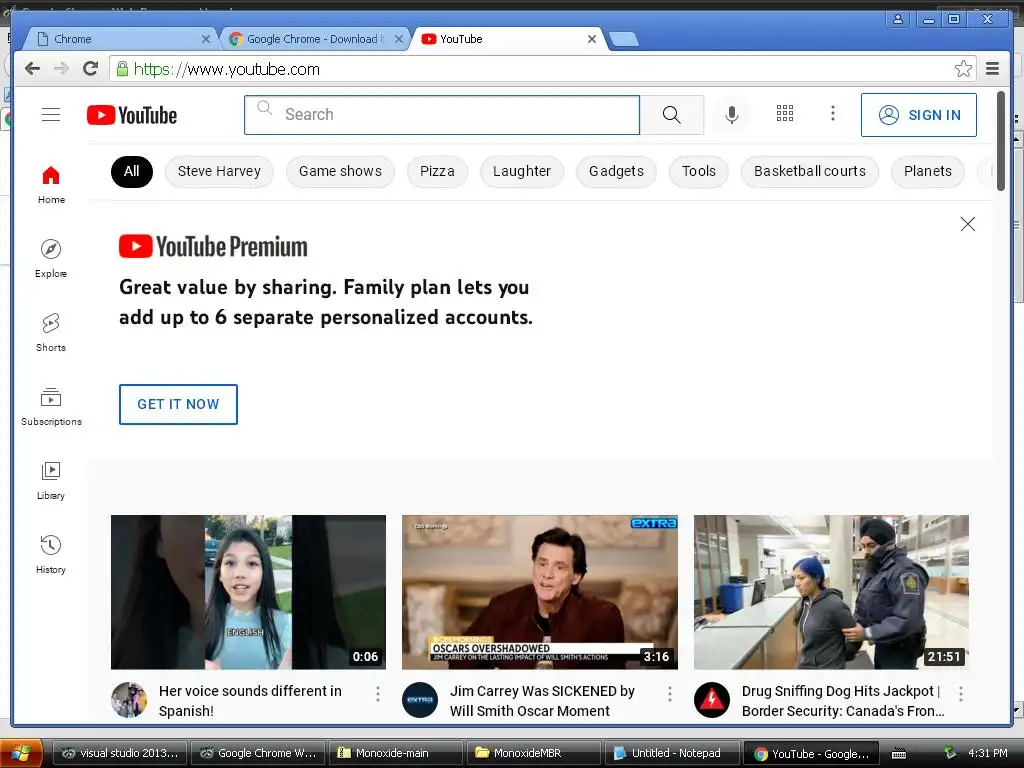Viewport: 1024px width, 768px height.
Task: Select the Gadgets chip
Action: [616, 172]
